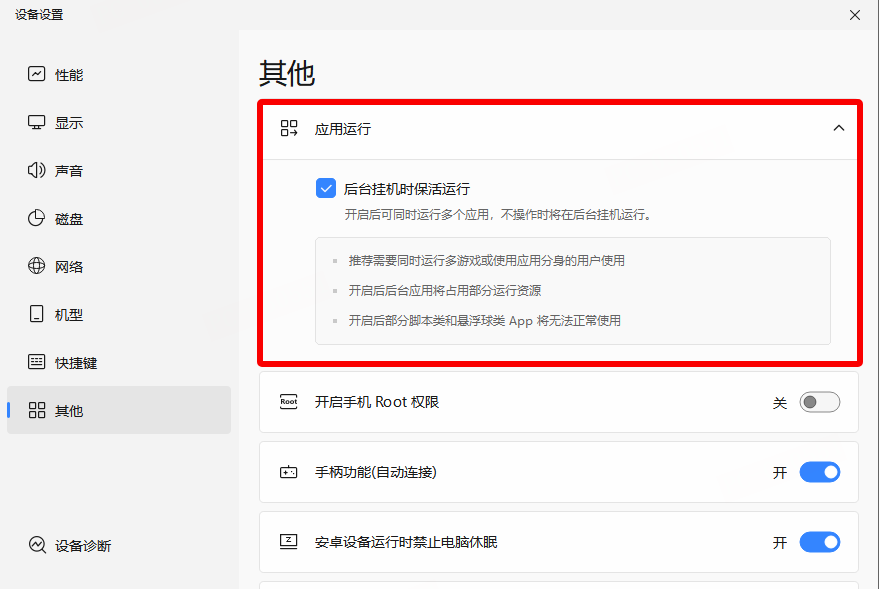This screenshot has width=879, height=589.
Task: Click the 显示 monitor icon in sidebar
Action: point(37,122)
